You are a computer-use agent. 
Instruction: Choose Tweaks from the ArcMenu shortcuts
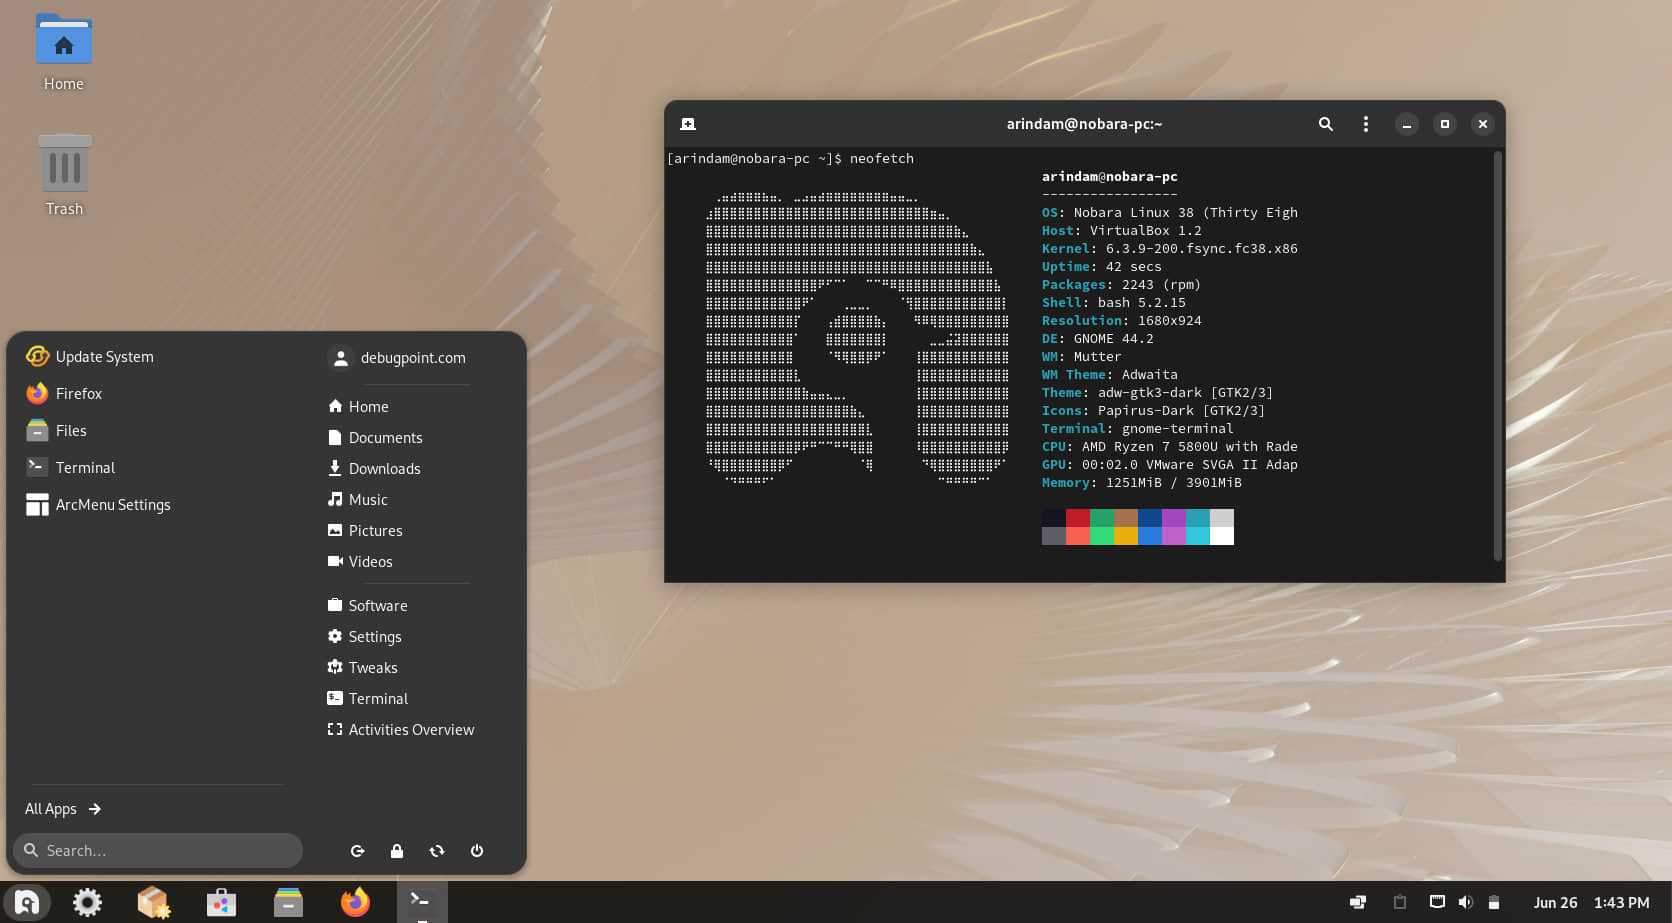pyautogui.click(x=372, y=668)
